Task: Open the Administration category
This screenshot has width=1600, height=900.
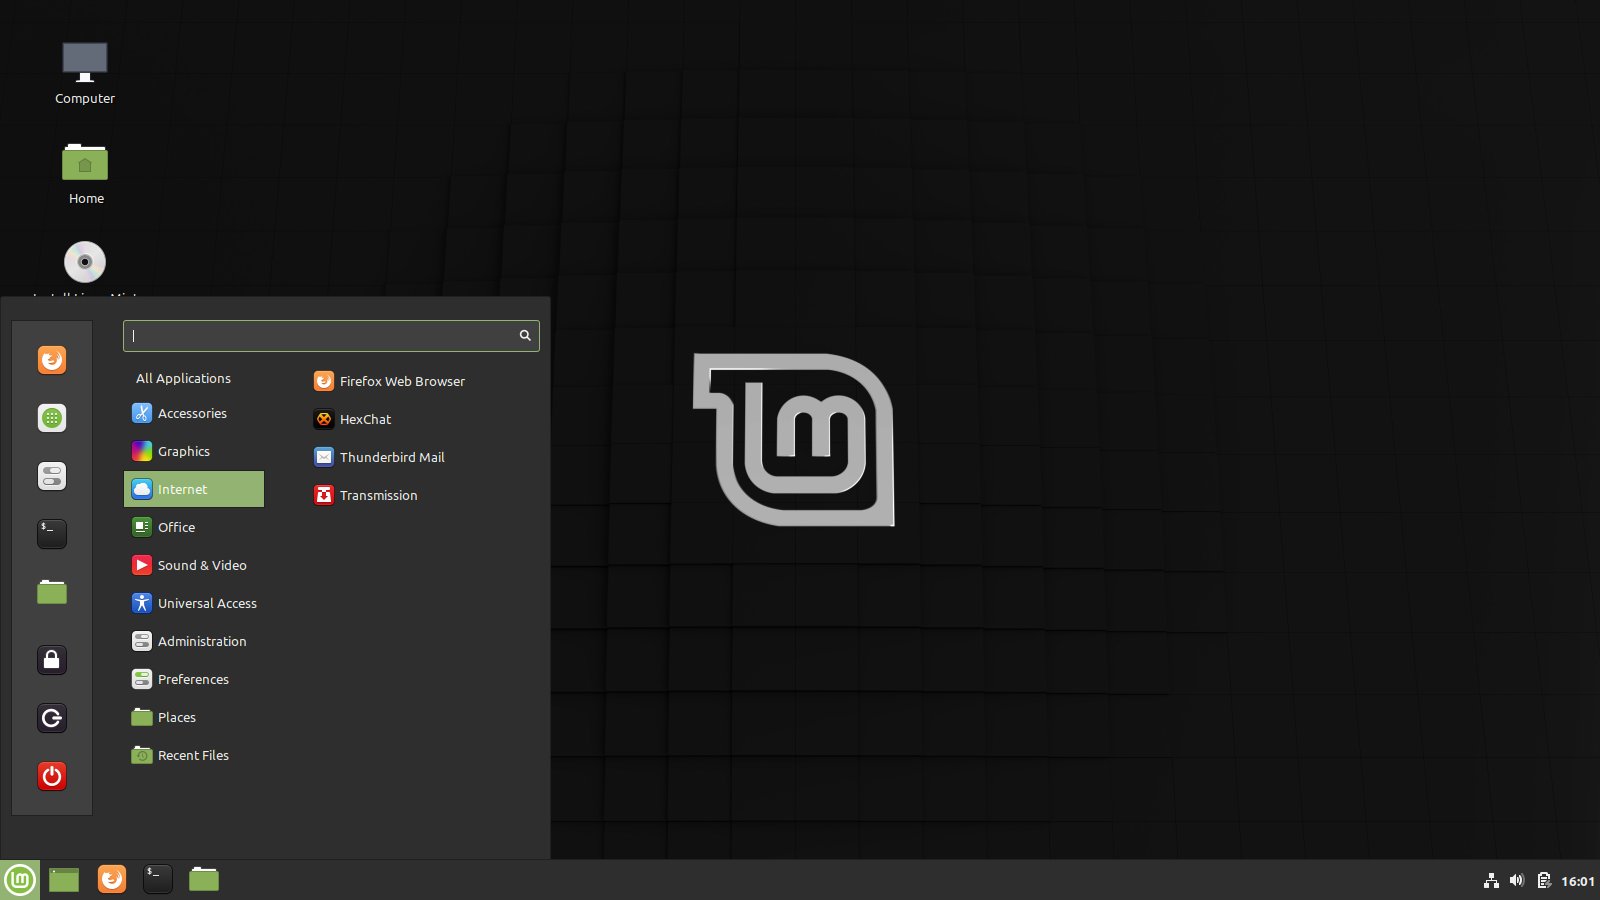Action: (194, 641)
